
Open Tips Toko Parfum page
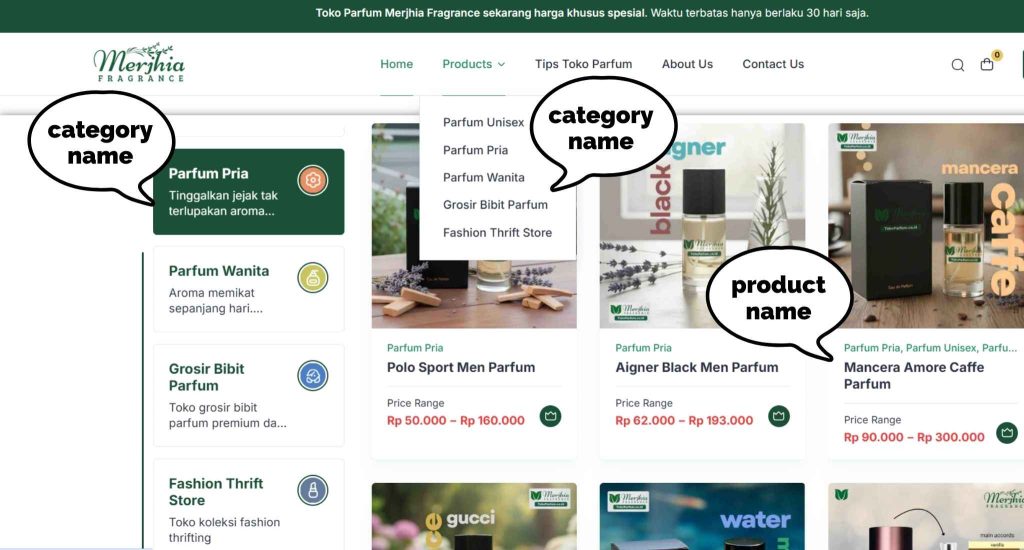[583, 64]
